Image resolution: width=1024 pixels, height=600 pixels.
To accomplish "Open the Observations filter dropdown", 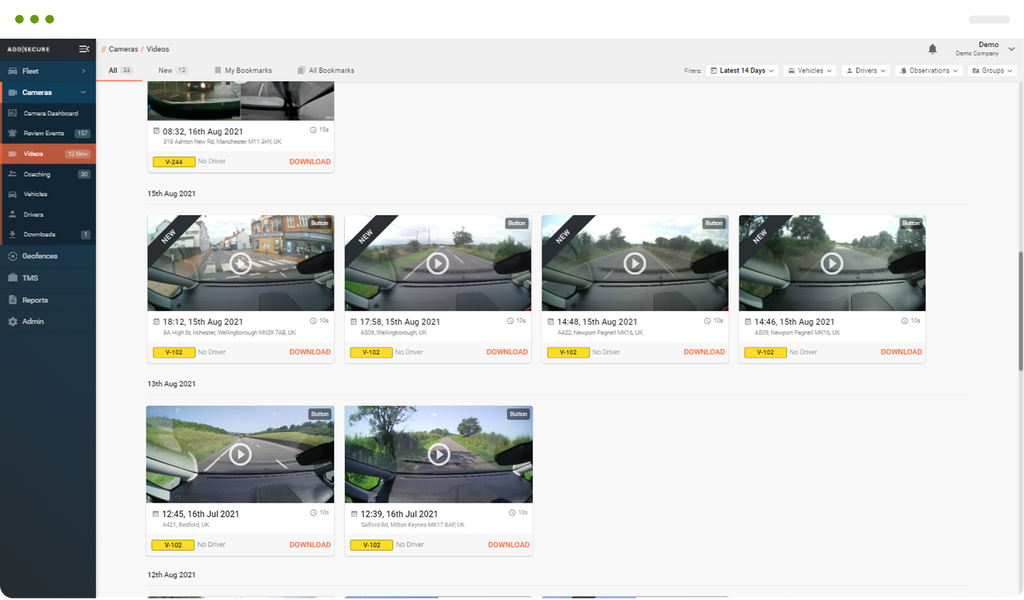I will (929, 71).
